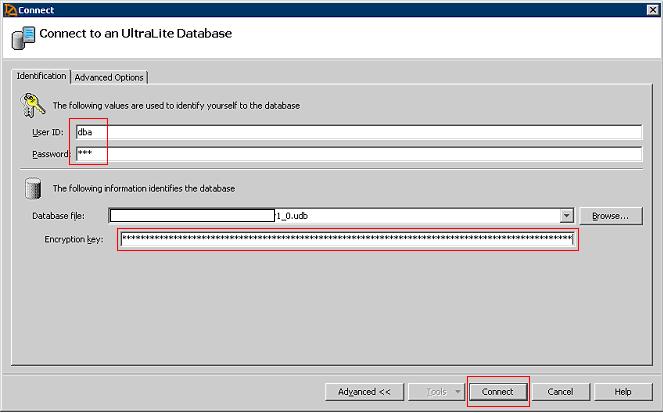Image resolution: width=663 pixels, height=413 pixels.
Task: Browse for a database file
Action: (611, 216)
